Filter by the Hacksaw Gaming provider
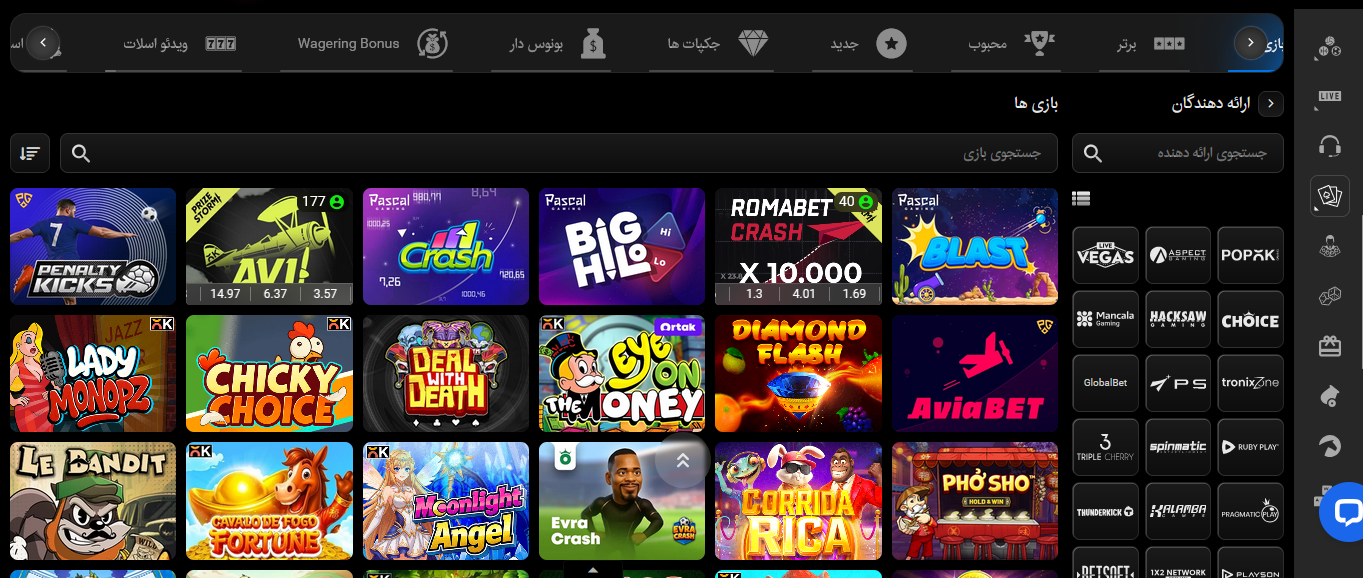The height and width of the screenshot is (578, 1363). pos(1178,320)
